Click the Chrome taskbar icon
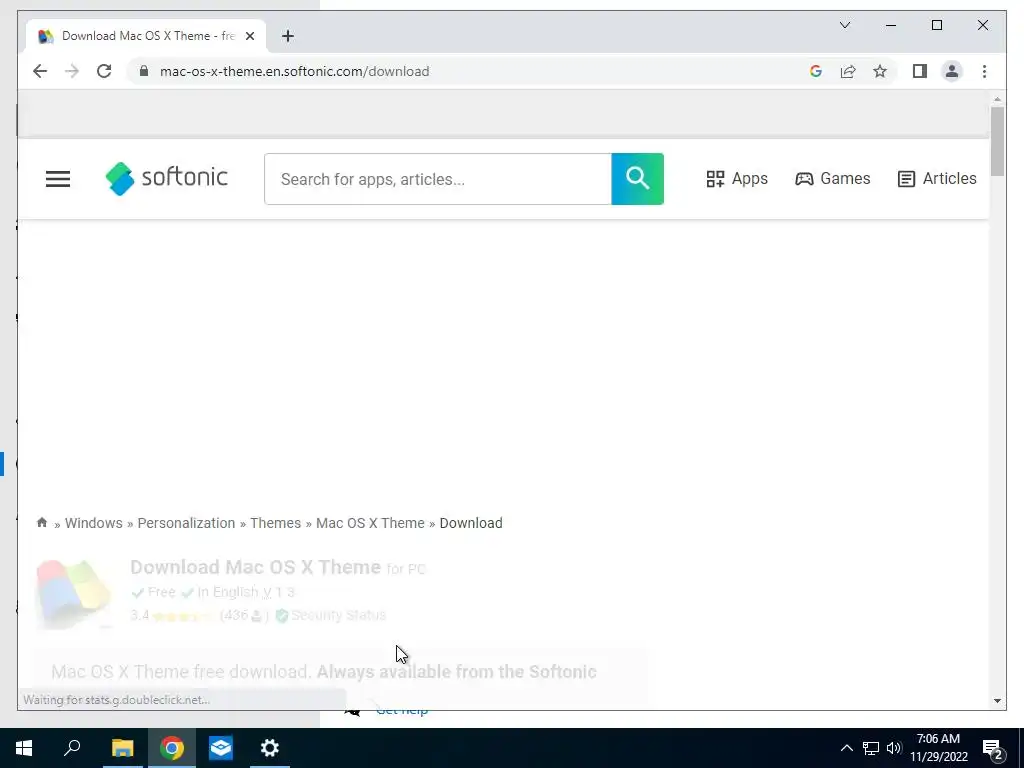The image size is (1024, 768). click(172, 748)
